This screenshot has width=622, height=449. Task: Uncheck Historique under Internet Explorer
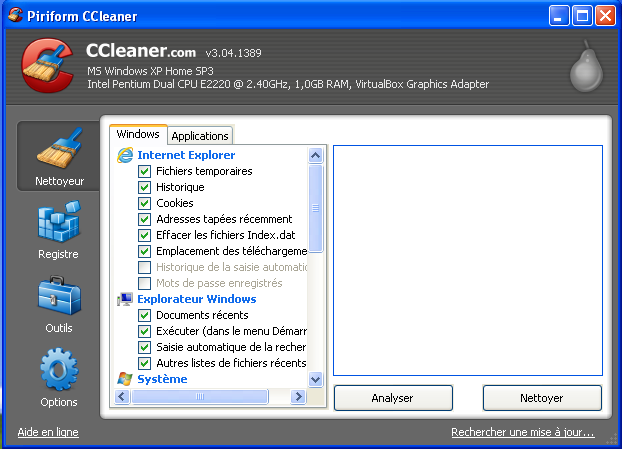144,187
